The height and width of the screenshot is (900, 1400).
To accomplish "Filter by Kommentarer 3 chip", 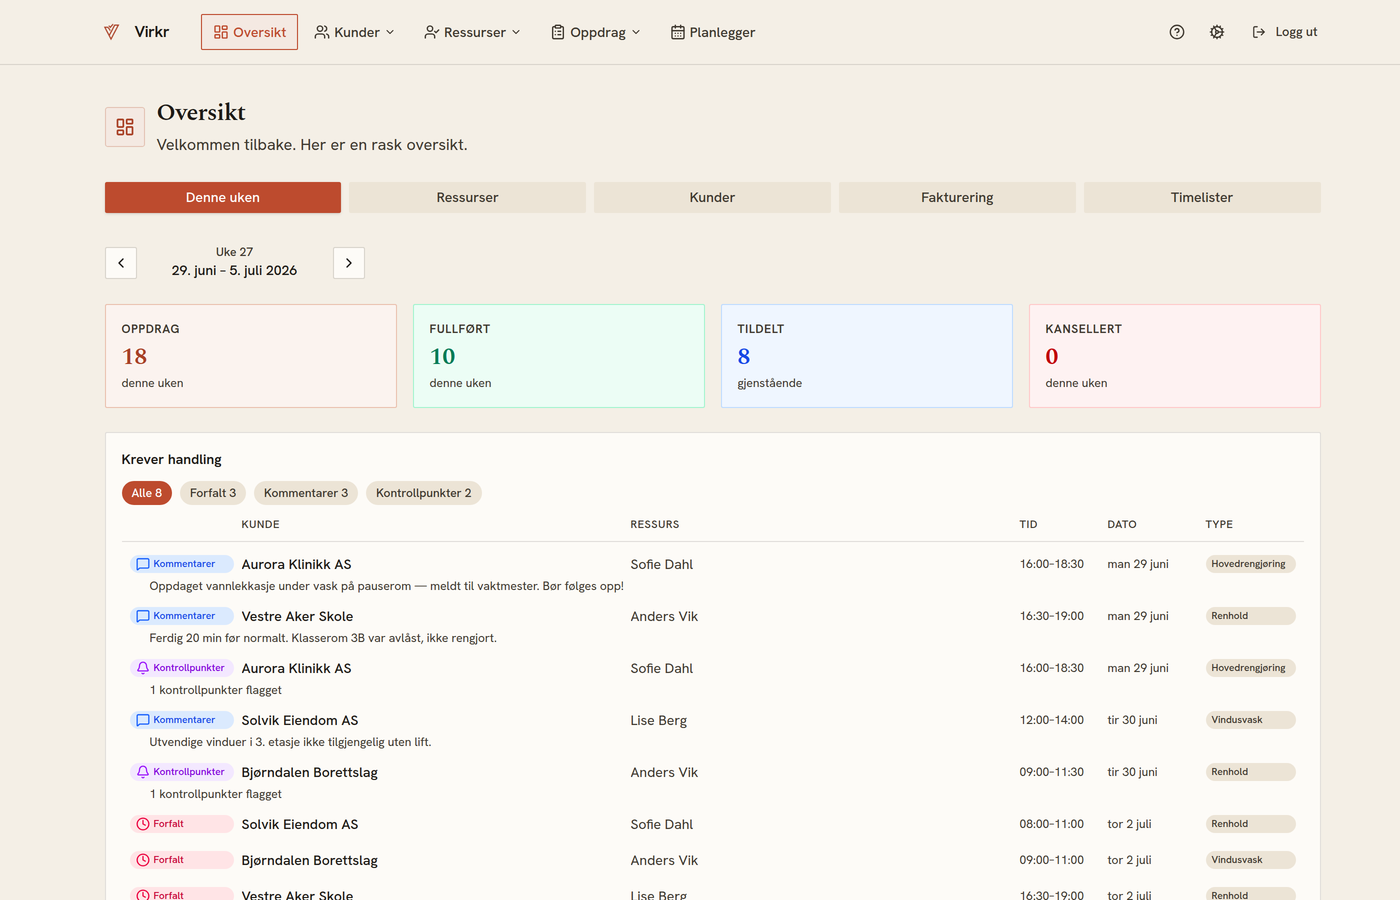I will [306, 493].
